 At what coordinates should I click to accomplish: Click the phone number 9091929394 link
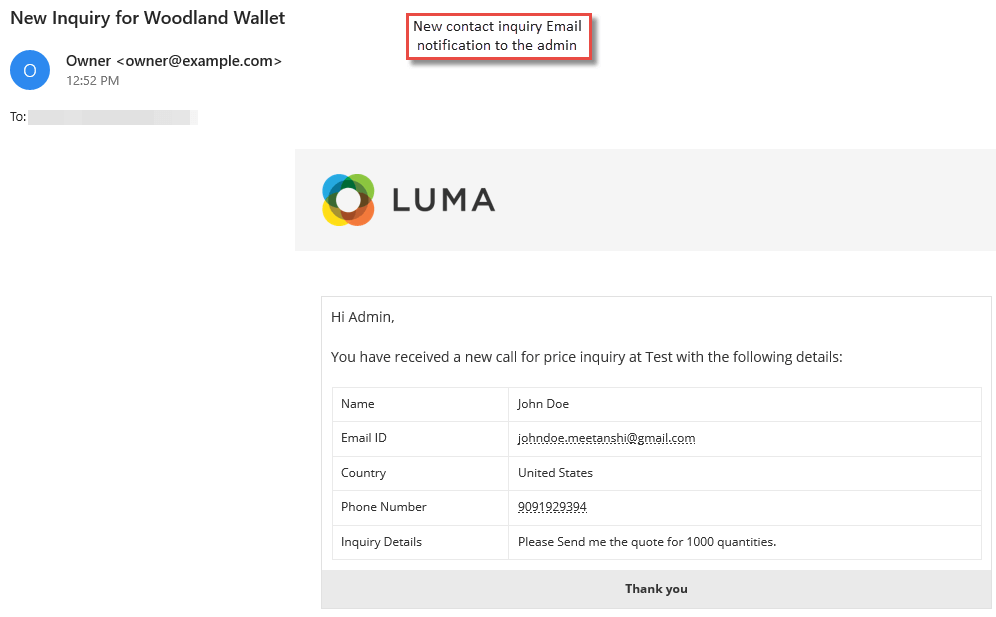pyautogui.click(x=552, y=506)
